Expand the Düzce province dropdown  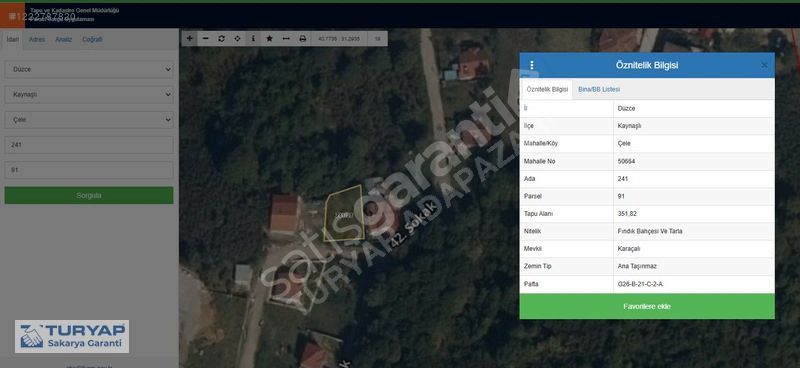(89, 69)
